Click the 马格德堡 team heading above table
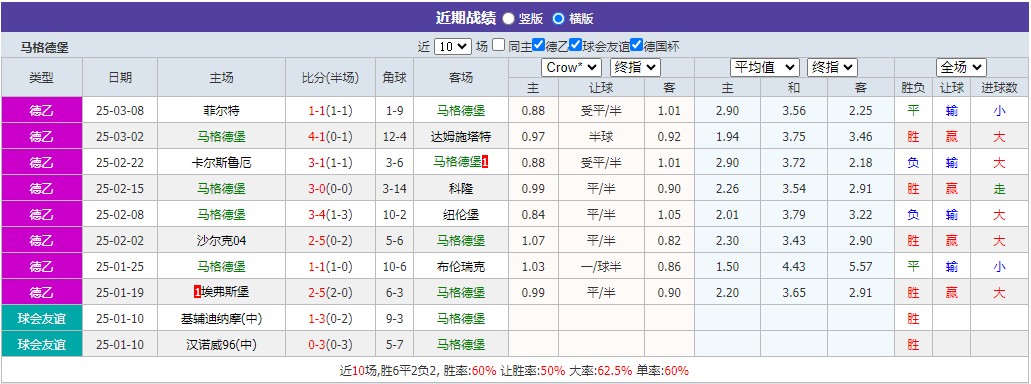This screenshot has height=384, width=1031. [45, 47]
